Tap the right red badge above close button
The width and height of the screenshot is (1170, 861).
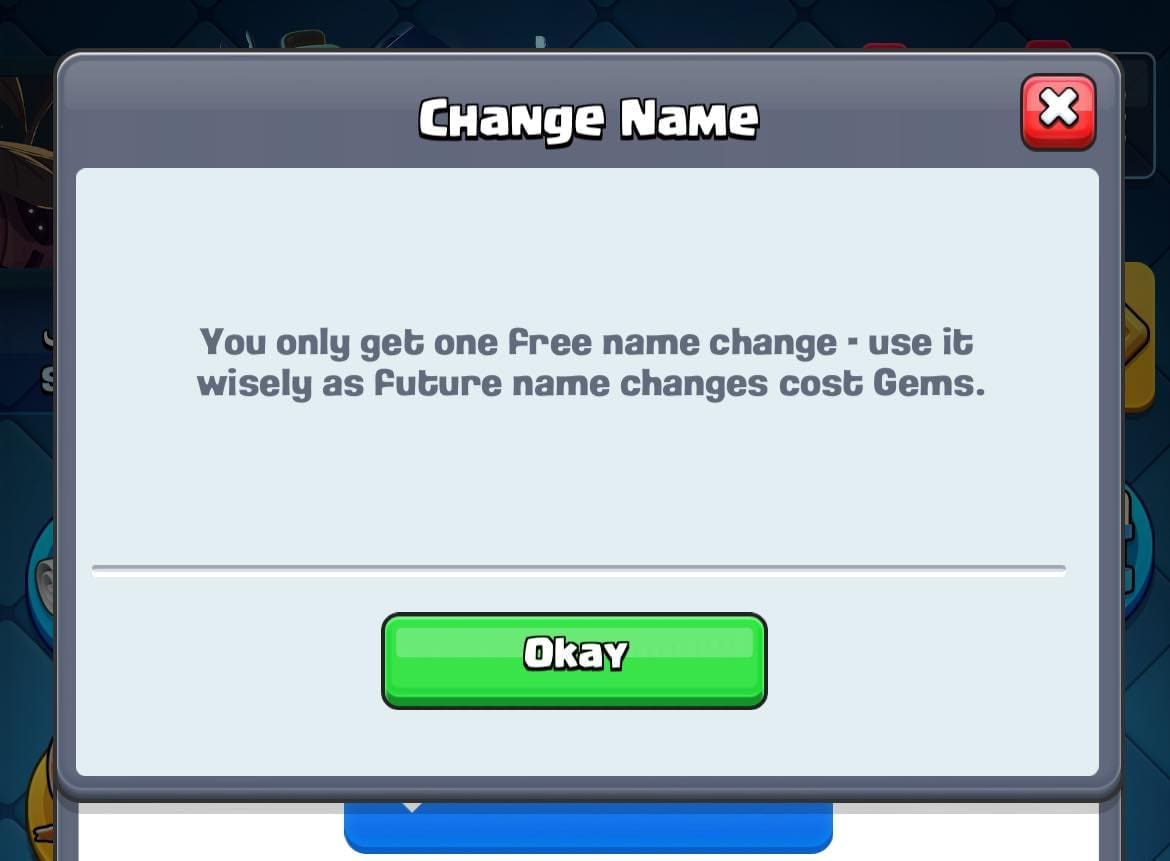pyautogui.click(x=1048, y=46)
